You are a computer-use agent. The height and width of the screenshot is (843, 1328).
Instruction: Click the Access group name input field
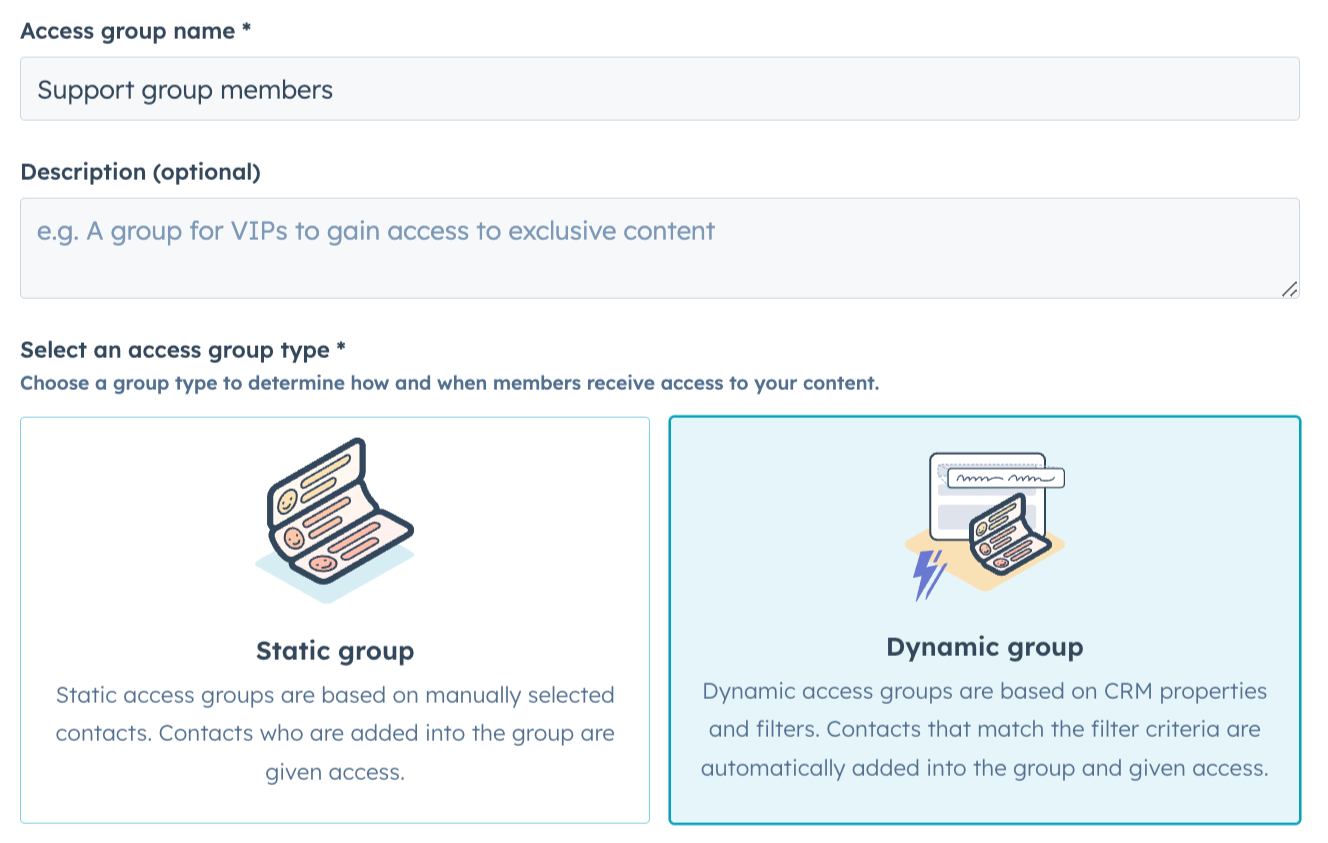[x=659, y=90]
